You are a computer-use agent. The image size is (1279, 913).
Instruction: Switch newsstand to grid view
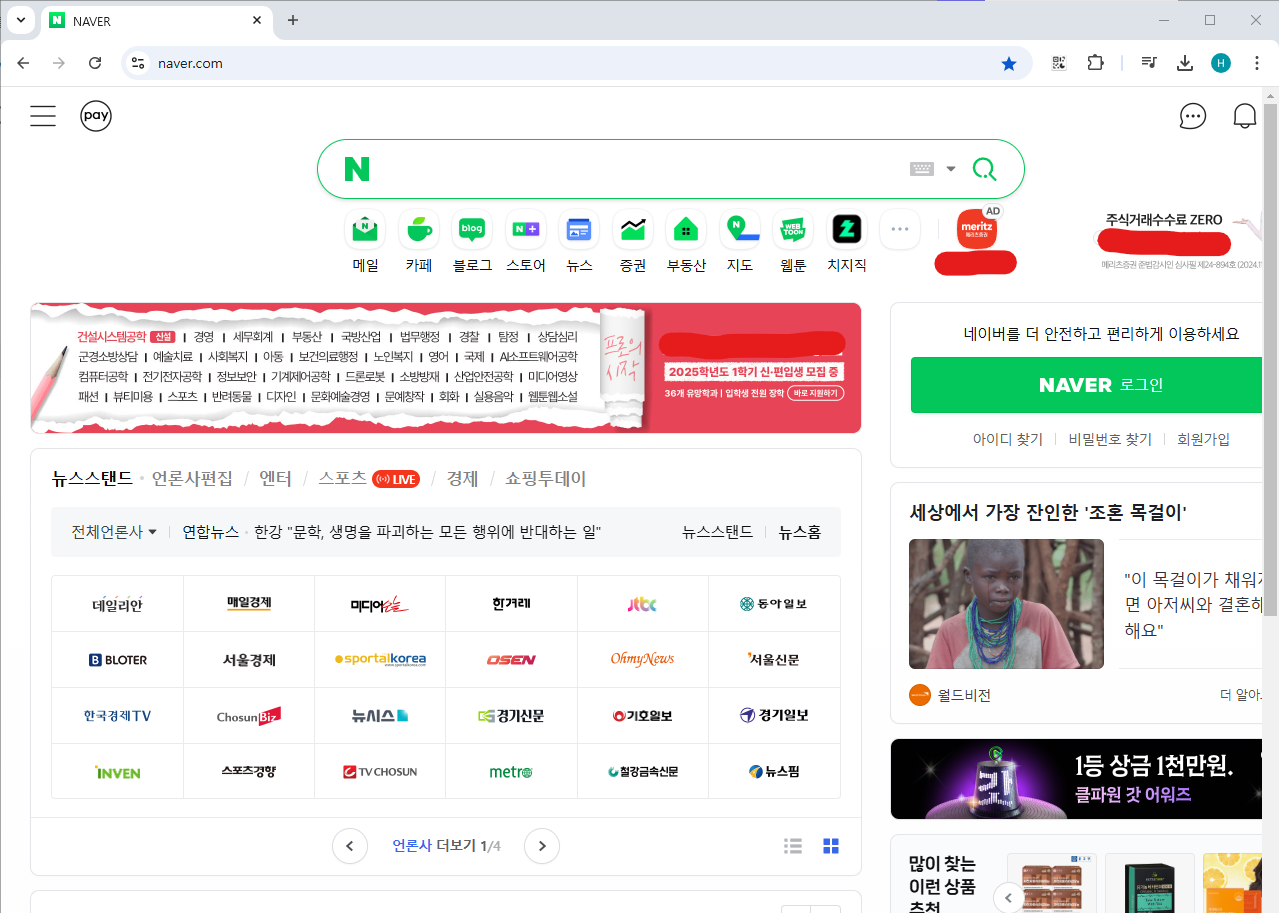click(831, 846)
